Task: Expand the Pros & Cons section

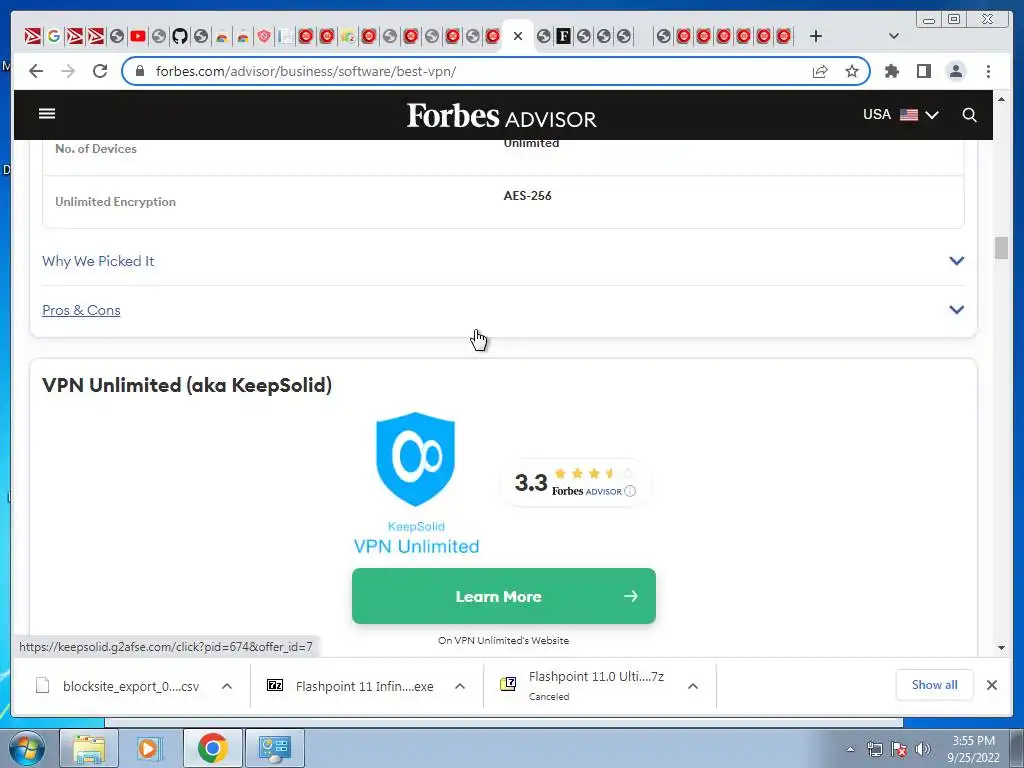Action: [x=956, y=310]
